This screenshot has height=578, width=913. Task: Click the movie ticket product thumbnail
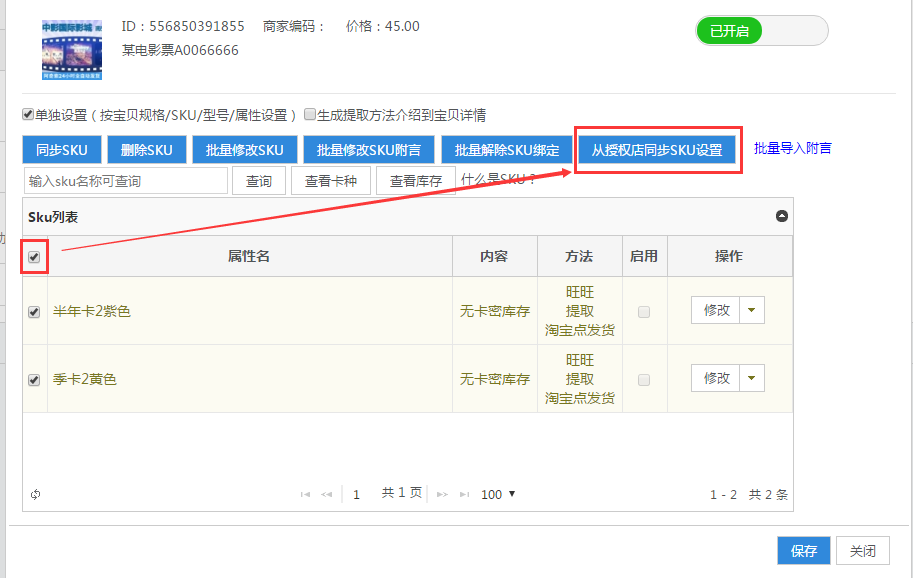(x=71, y=49)
